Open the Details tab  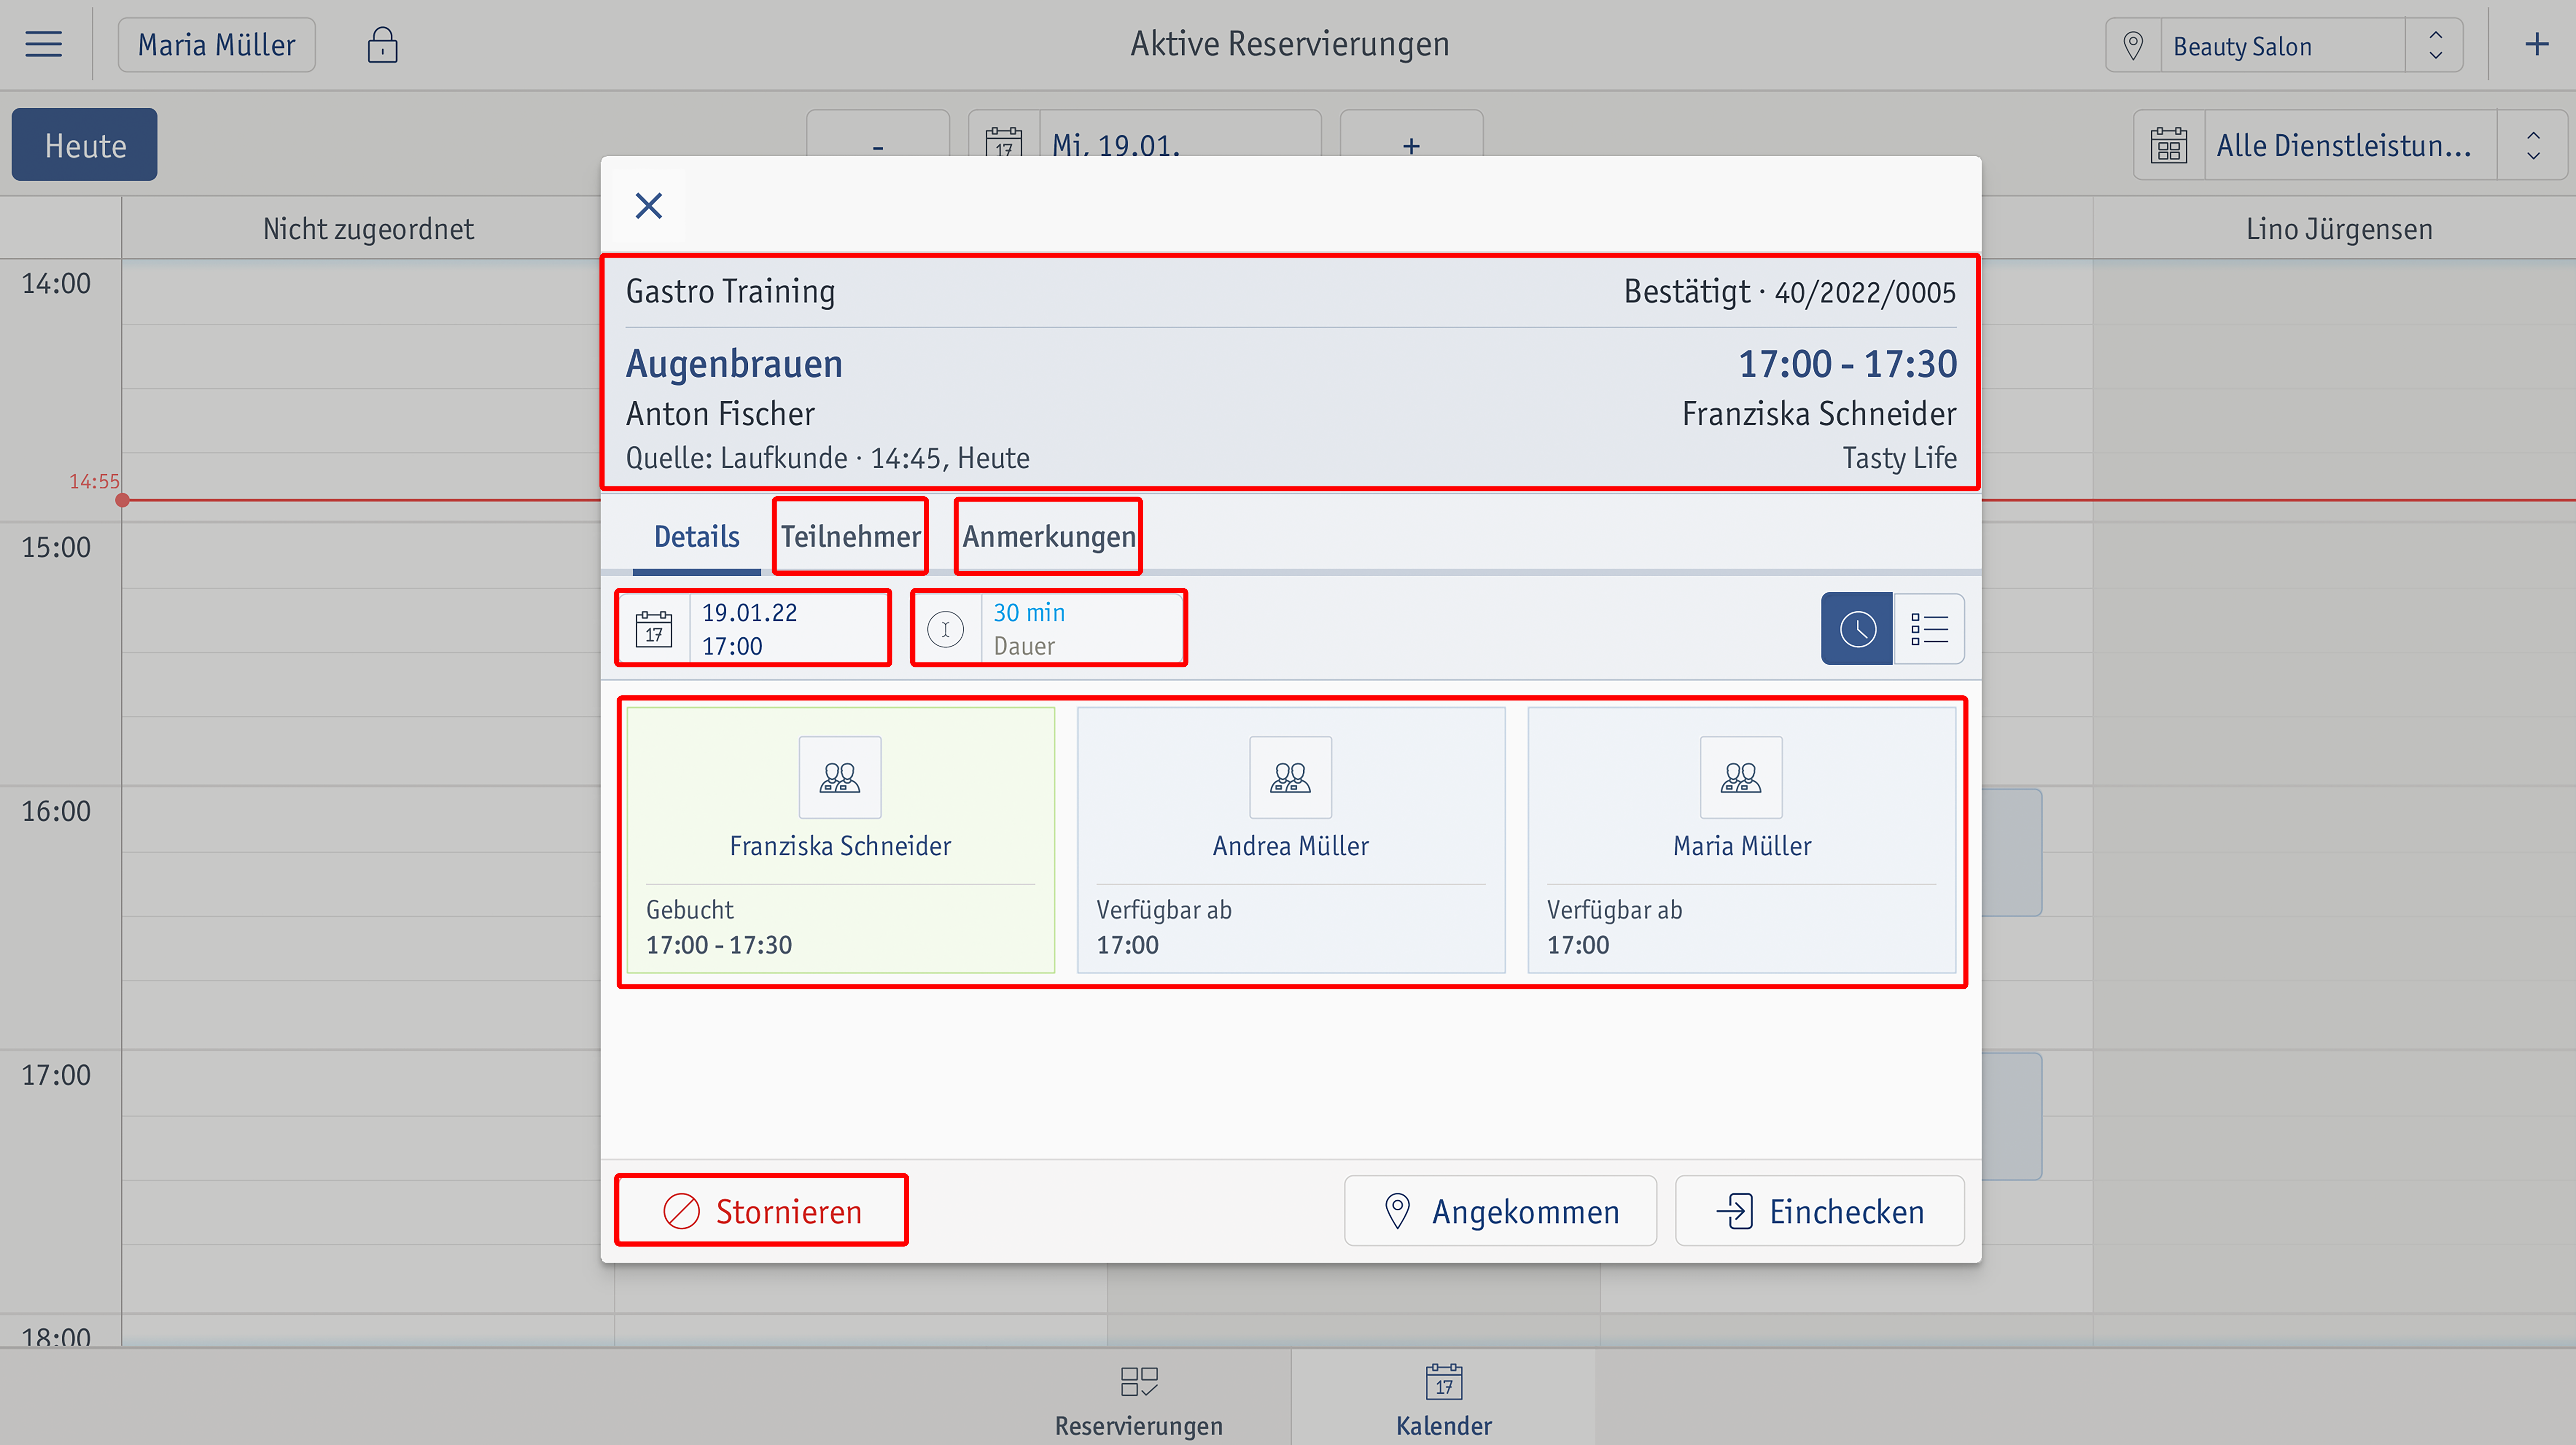697,537
